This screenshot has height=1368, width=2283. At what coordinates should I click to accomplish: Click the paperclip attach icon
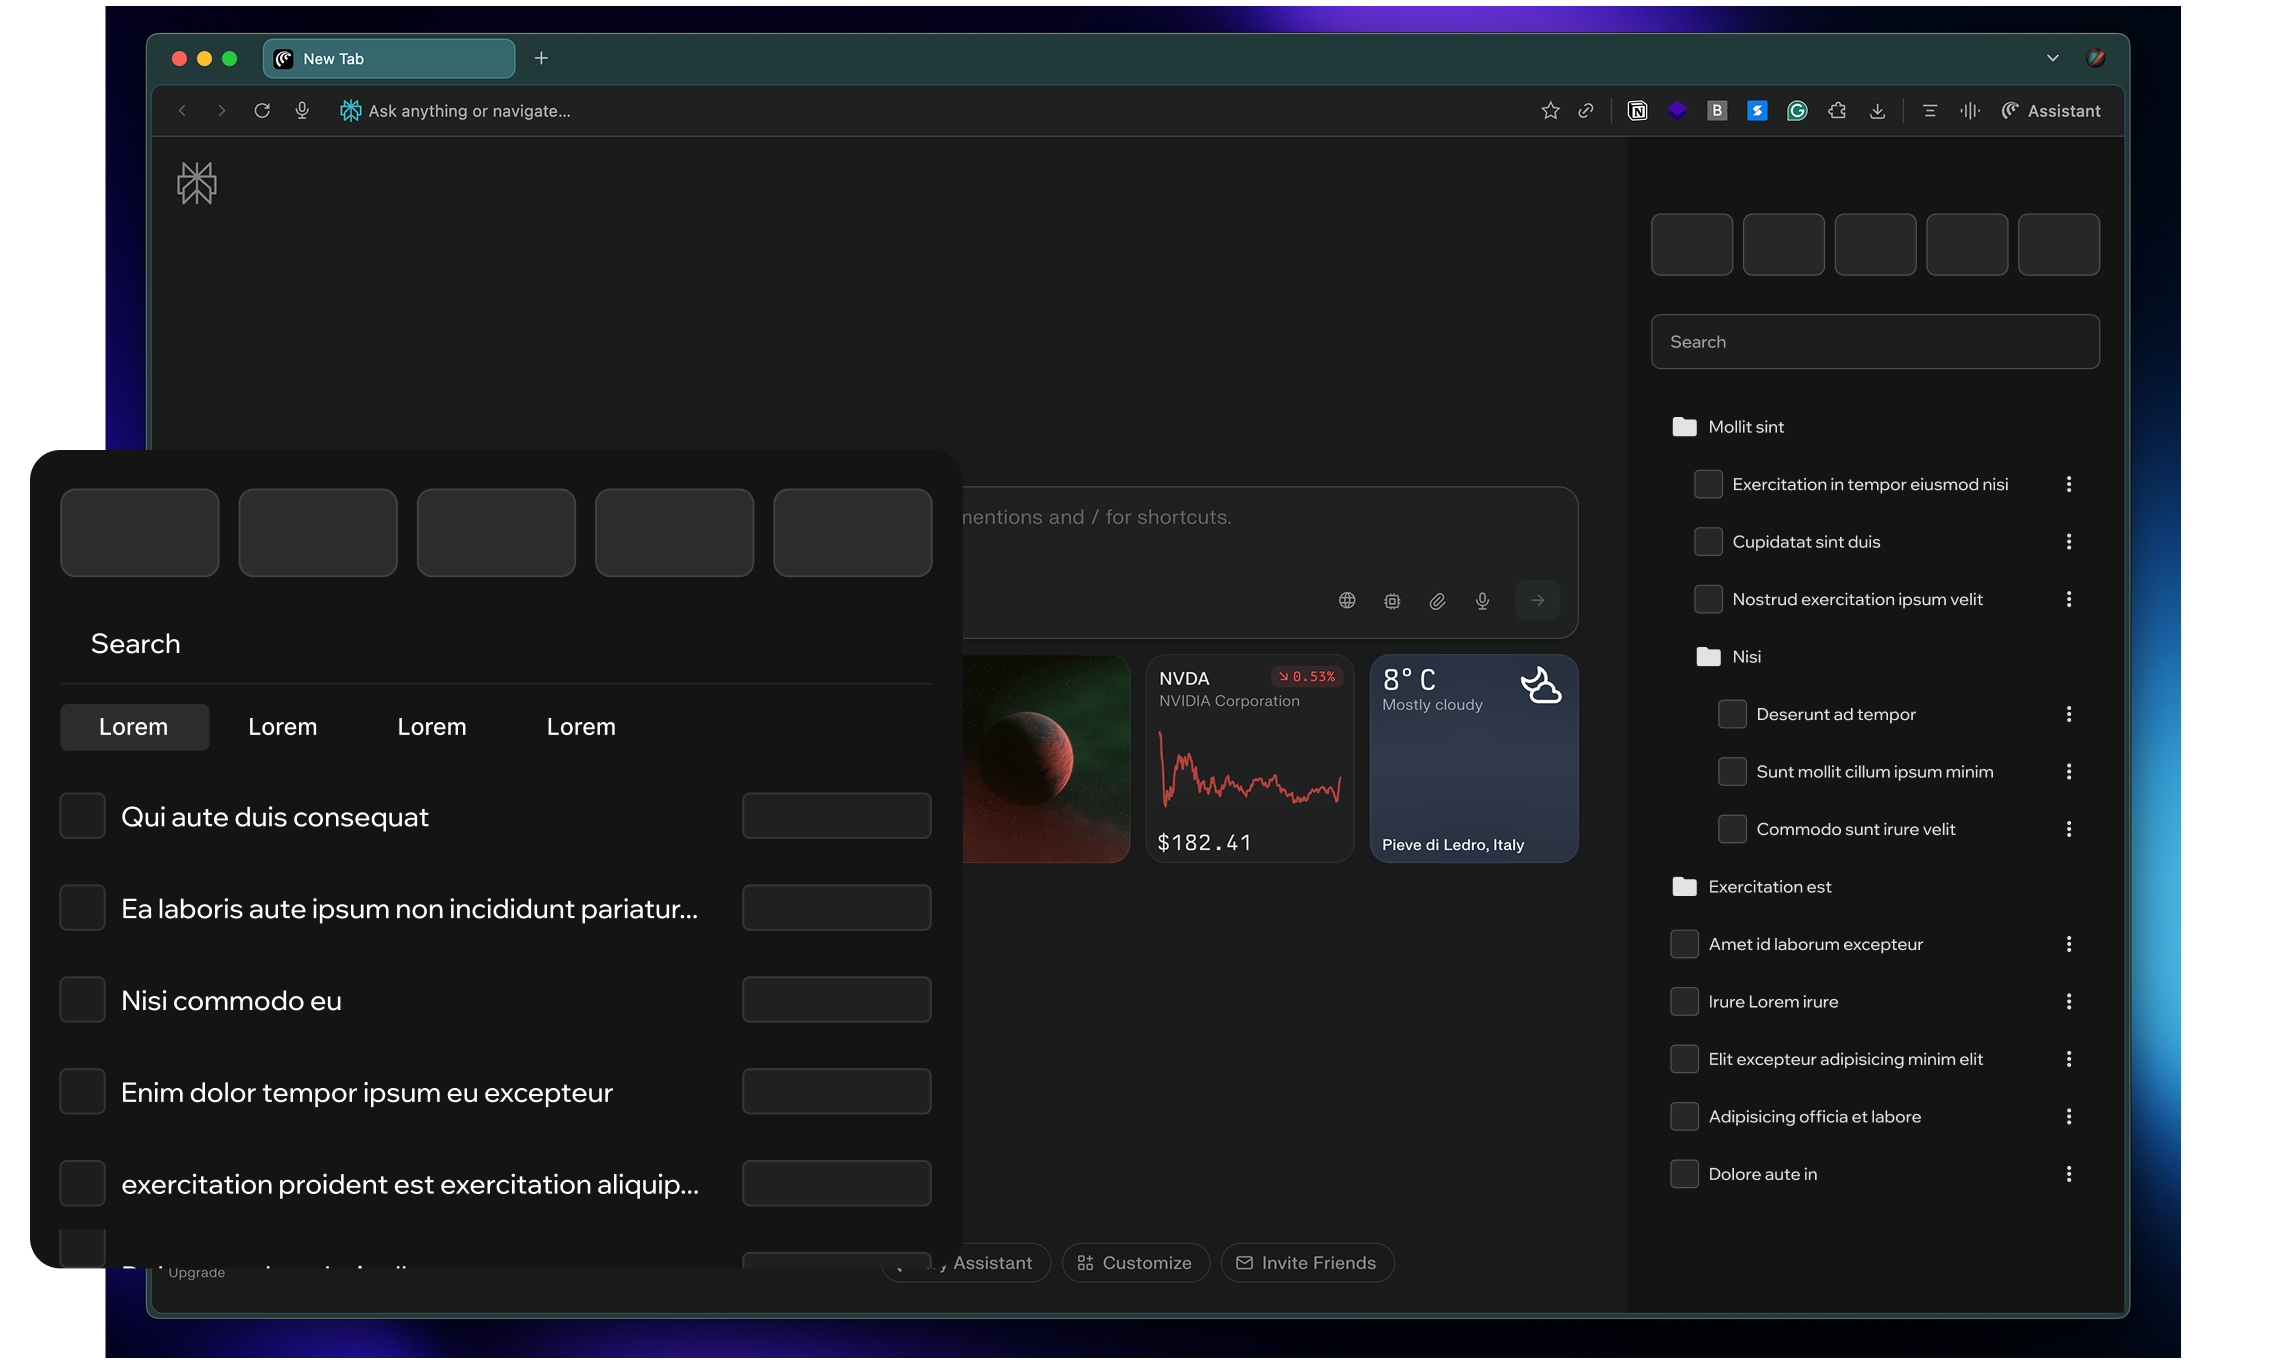(x=1437, y=601)
